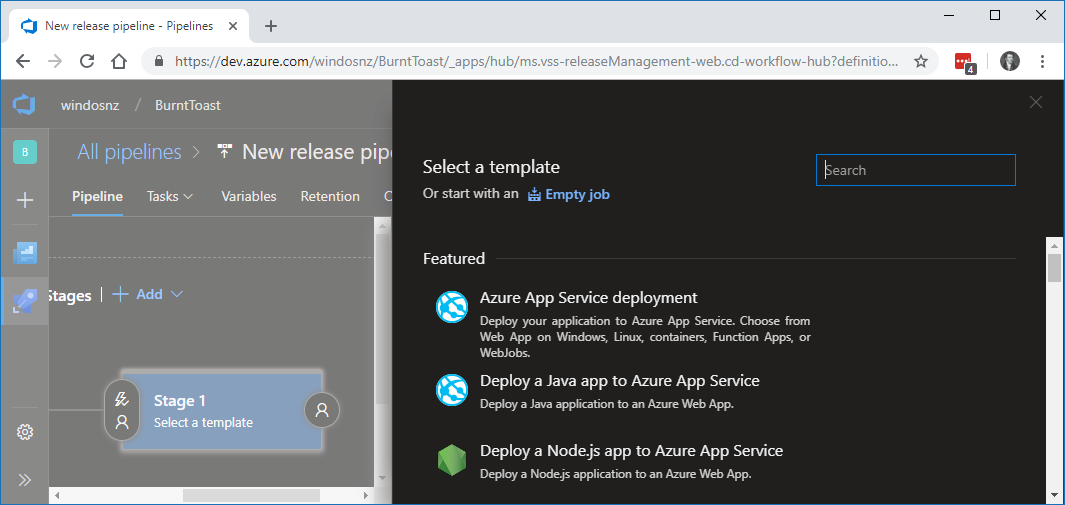
Task: Click the Node.js hexagon template icon
Action: coord(452,460)
